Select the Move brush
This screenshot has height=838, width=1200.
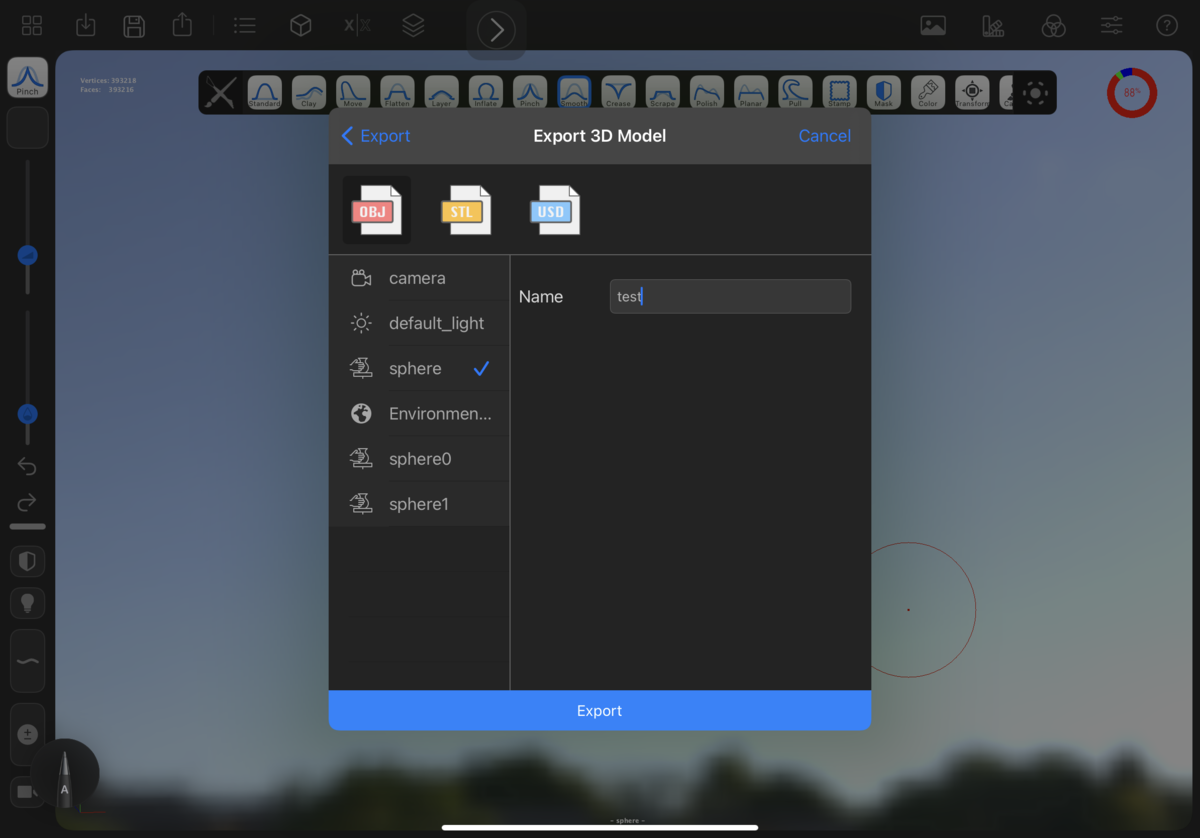[353, 92]
